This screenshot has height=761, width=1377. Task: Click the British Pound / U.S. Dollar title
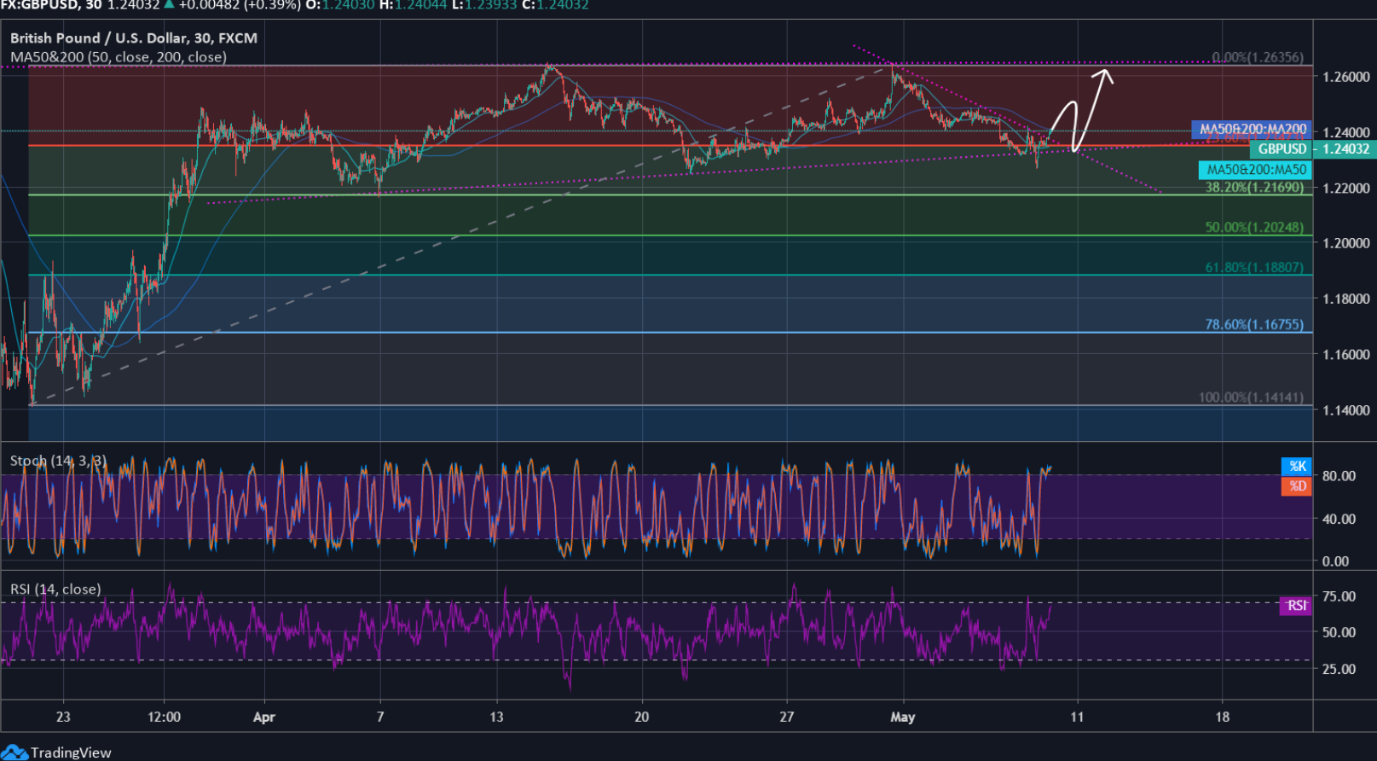[132, 38]
